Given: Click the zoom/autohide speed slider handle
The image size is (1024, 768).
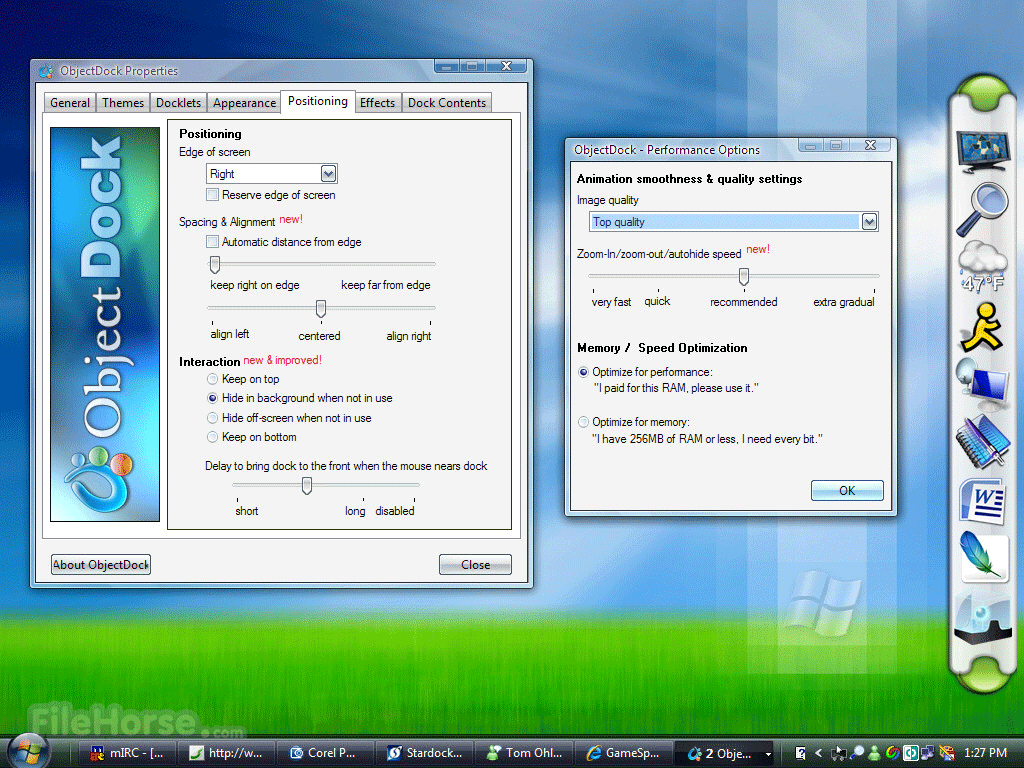Looking at the screenshot, I should pos(743,277).
